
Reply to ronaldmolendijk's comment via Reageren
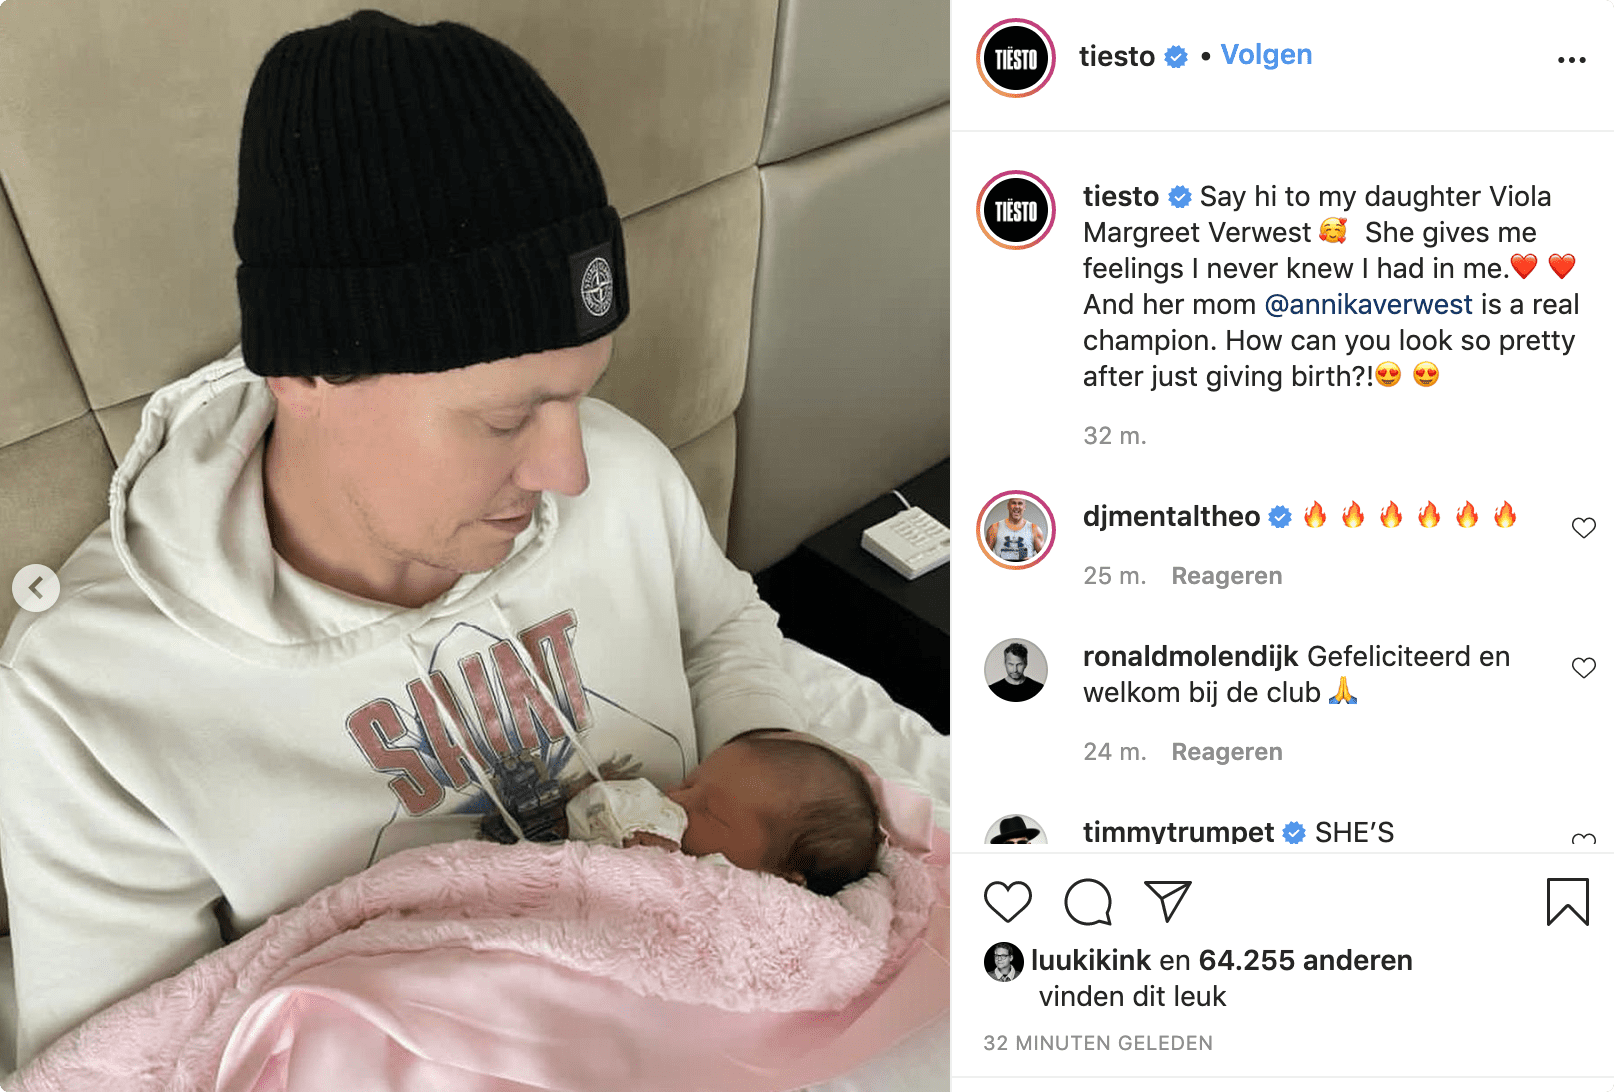[1226, 752]
